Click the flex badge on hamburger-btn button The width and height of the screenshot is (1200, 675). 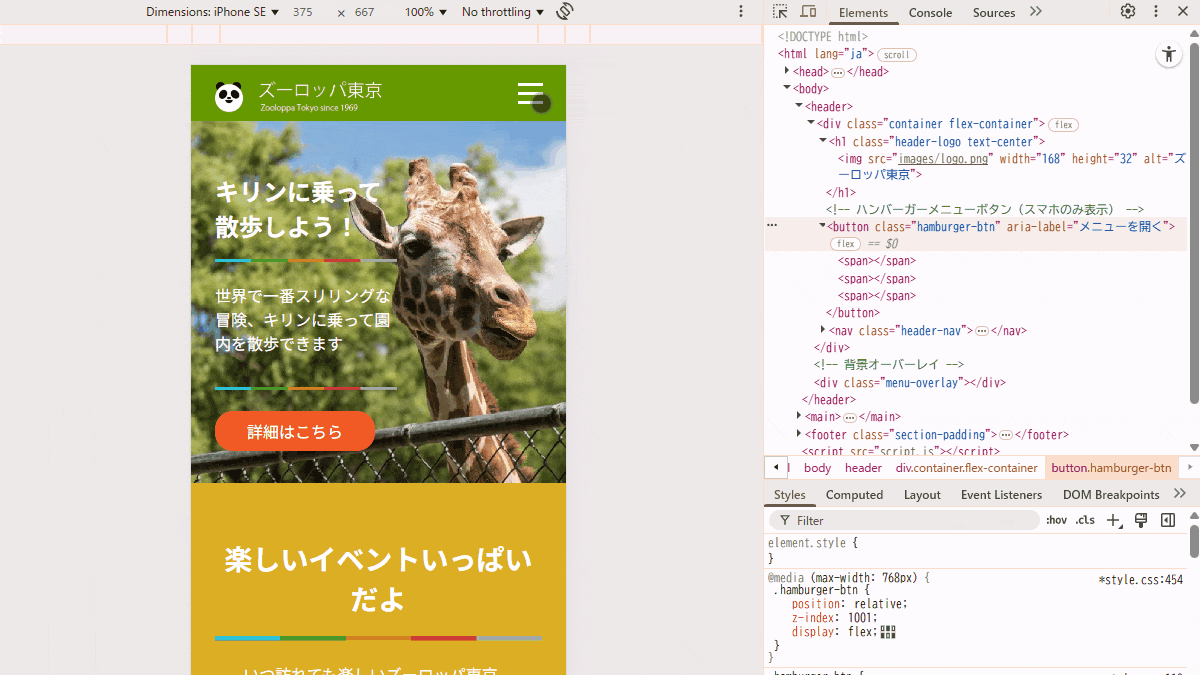(x=845, y=244)
